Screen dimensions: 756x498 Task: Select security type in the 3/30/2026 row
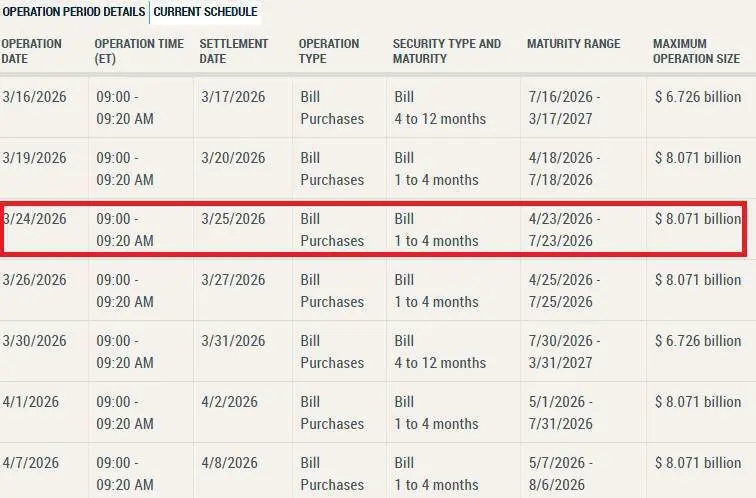coord(439,351)
